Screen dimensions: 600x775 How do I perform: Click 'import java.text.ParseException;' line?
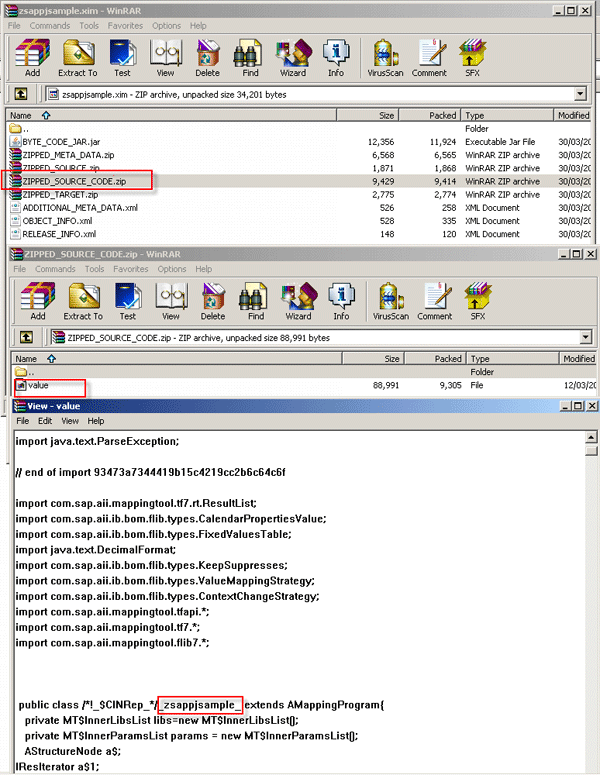(97, 441)
